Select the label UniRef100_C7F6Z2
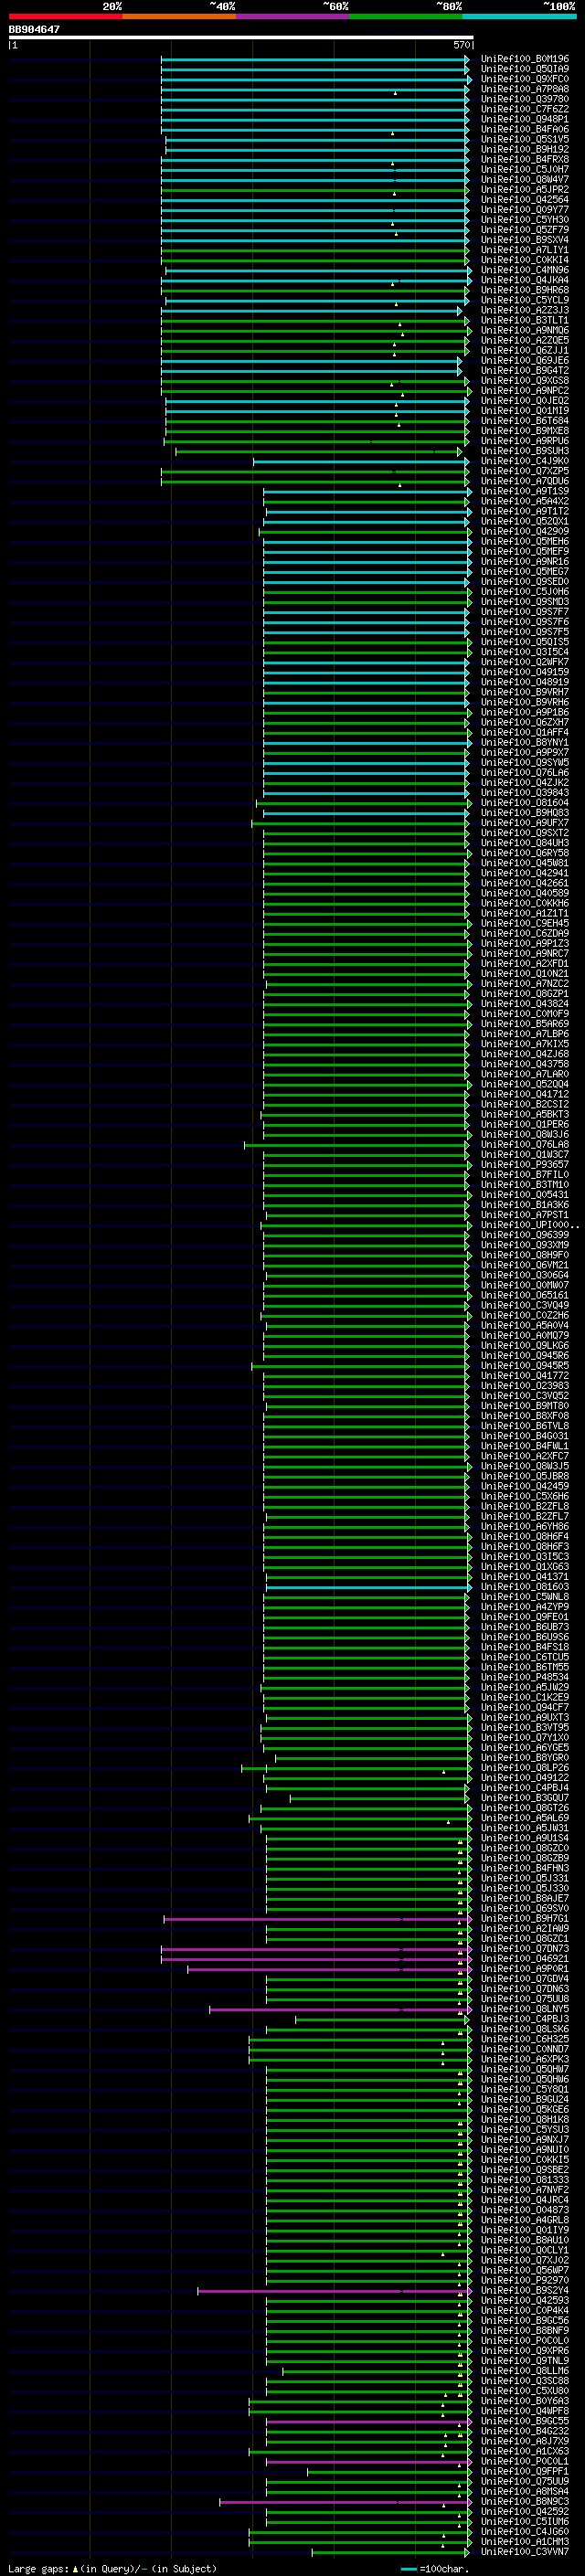Viewport: 585px width, 2576px height. pyautogui.click(x=525, y=109)
